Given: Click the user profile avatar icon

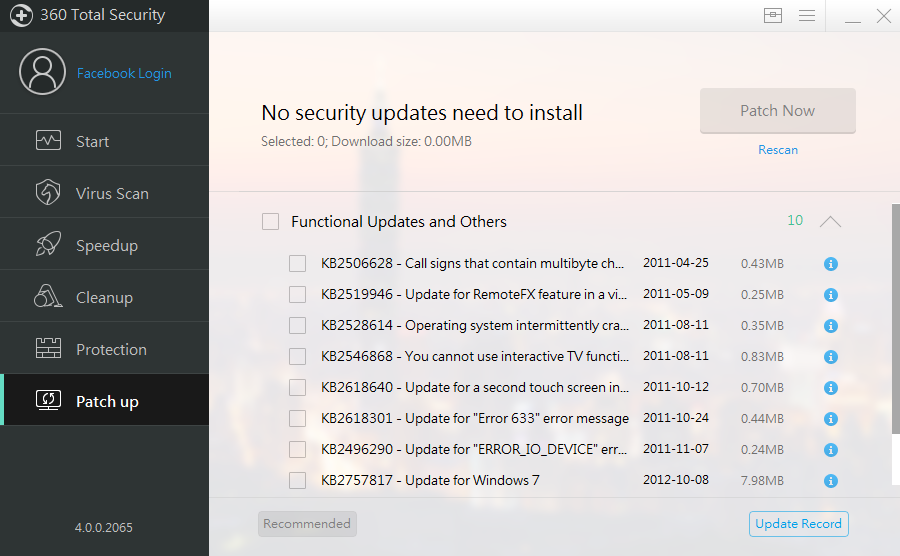Looking at the screenshot, I should pyautogui.click(x=41, y=73).
